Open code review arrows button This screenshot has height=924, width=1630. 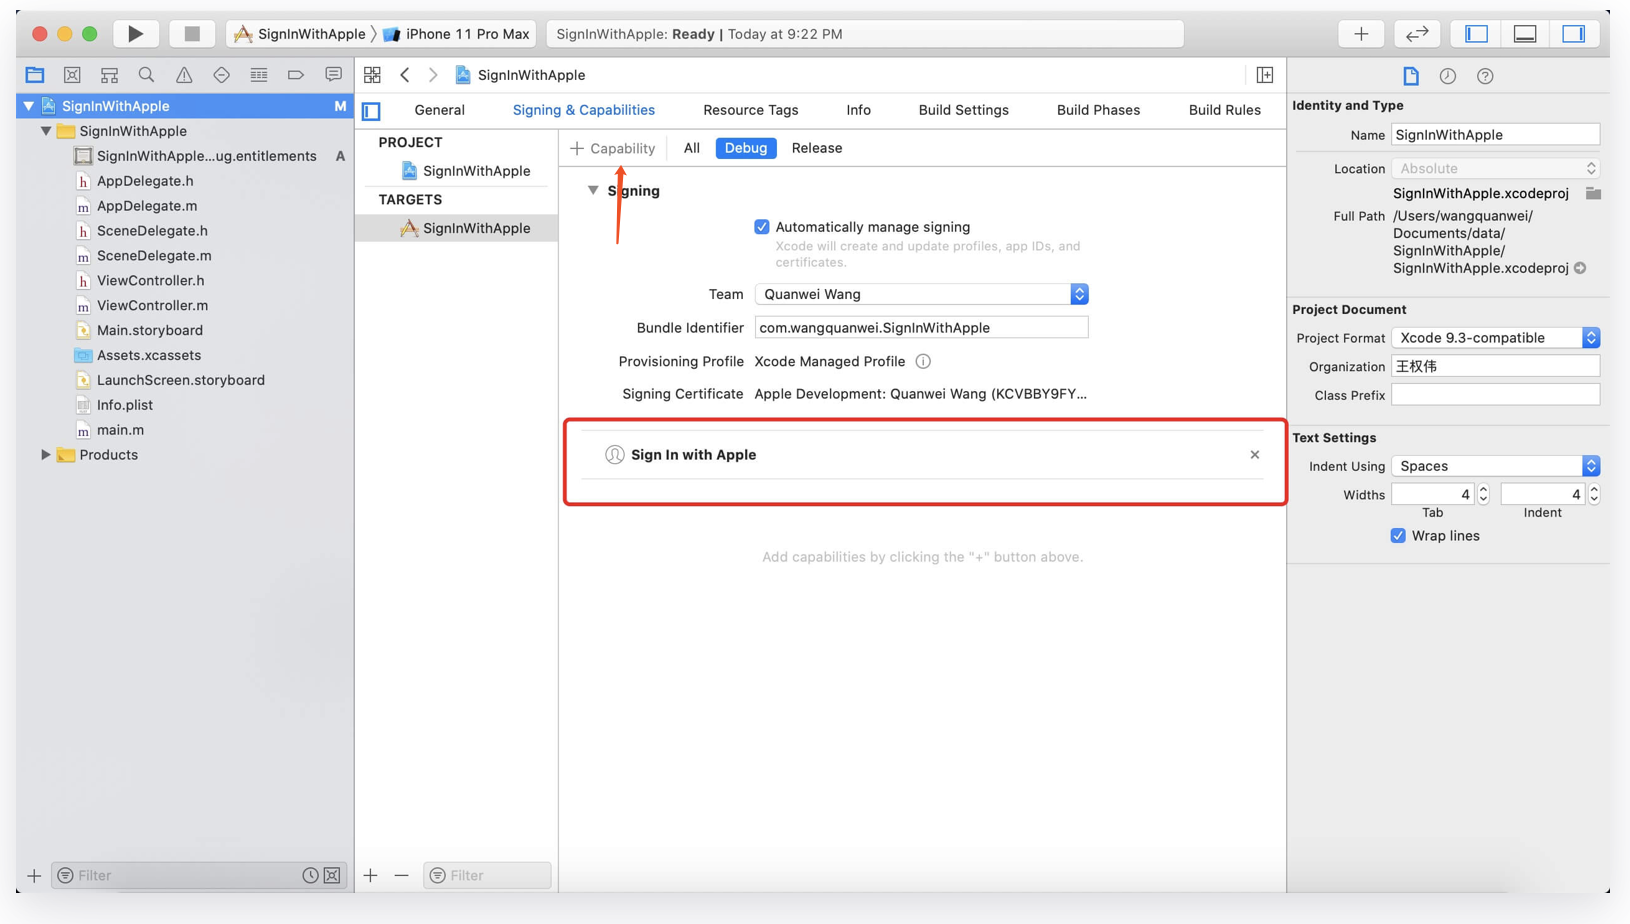[x=1417, y=34]
